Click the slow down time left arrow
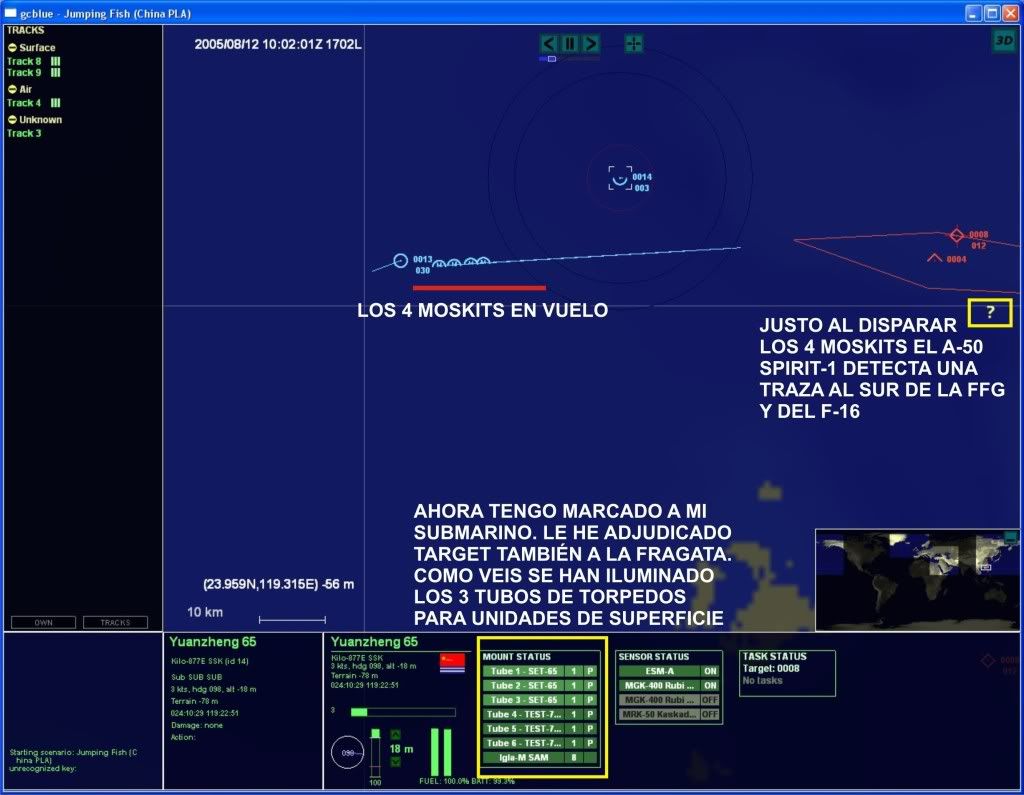Screen dimensions: 1024x795 [549, 43]
